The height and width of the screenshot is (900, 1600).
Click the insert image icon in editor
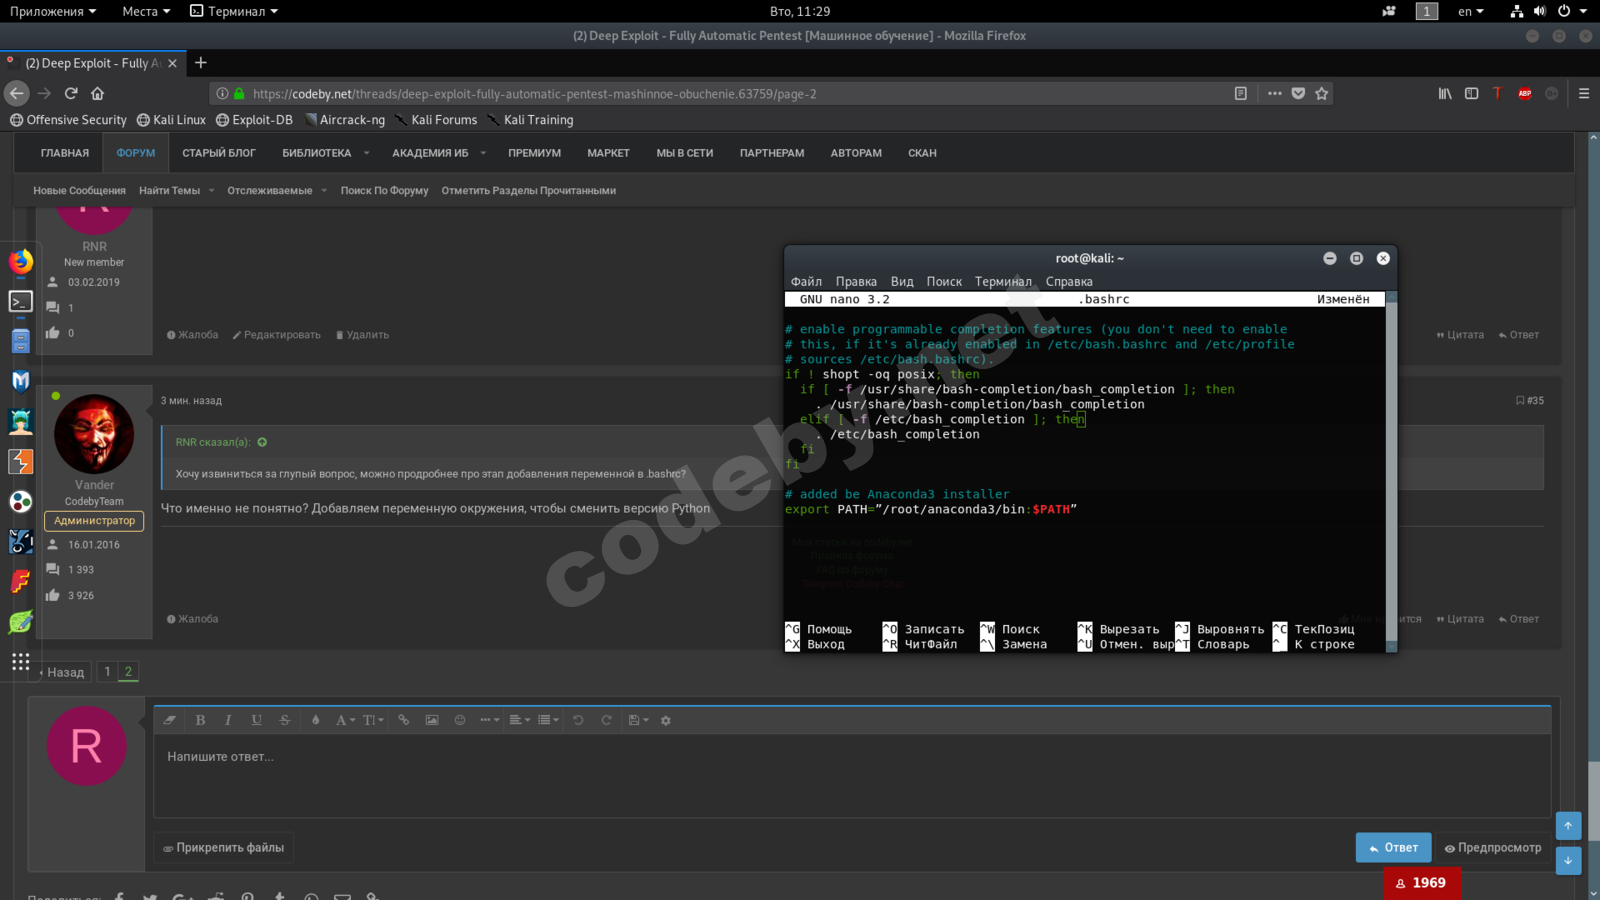(x=432, y=720)
